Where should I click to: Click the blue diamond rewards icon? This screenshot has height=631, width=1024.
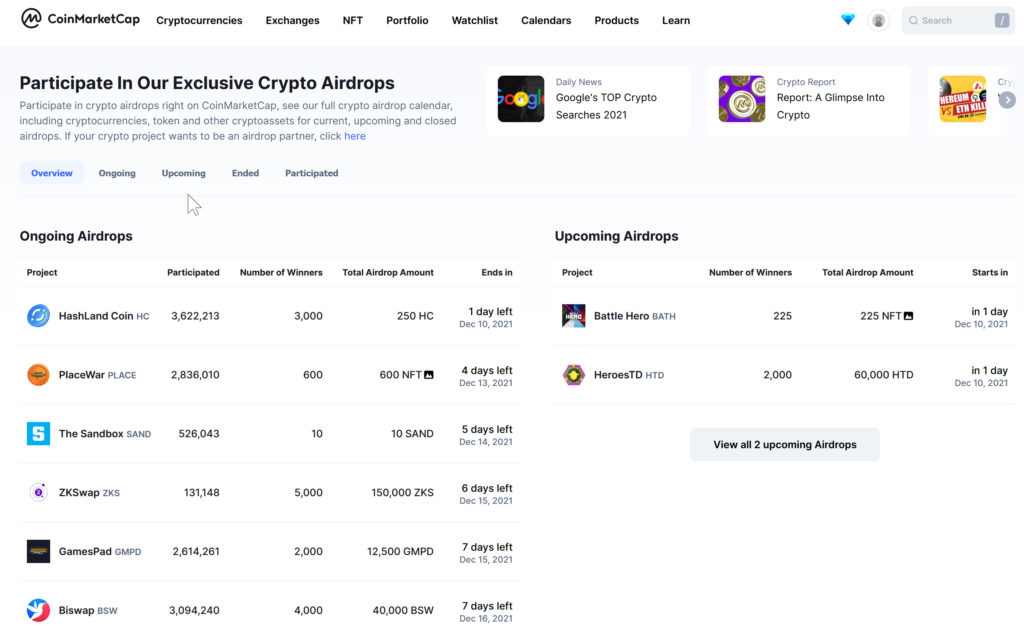pos(848,20)
